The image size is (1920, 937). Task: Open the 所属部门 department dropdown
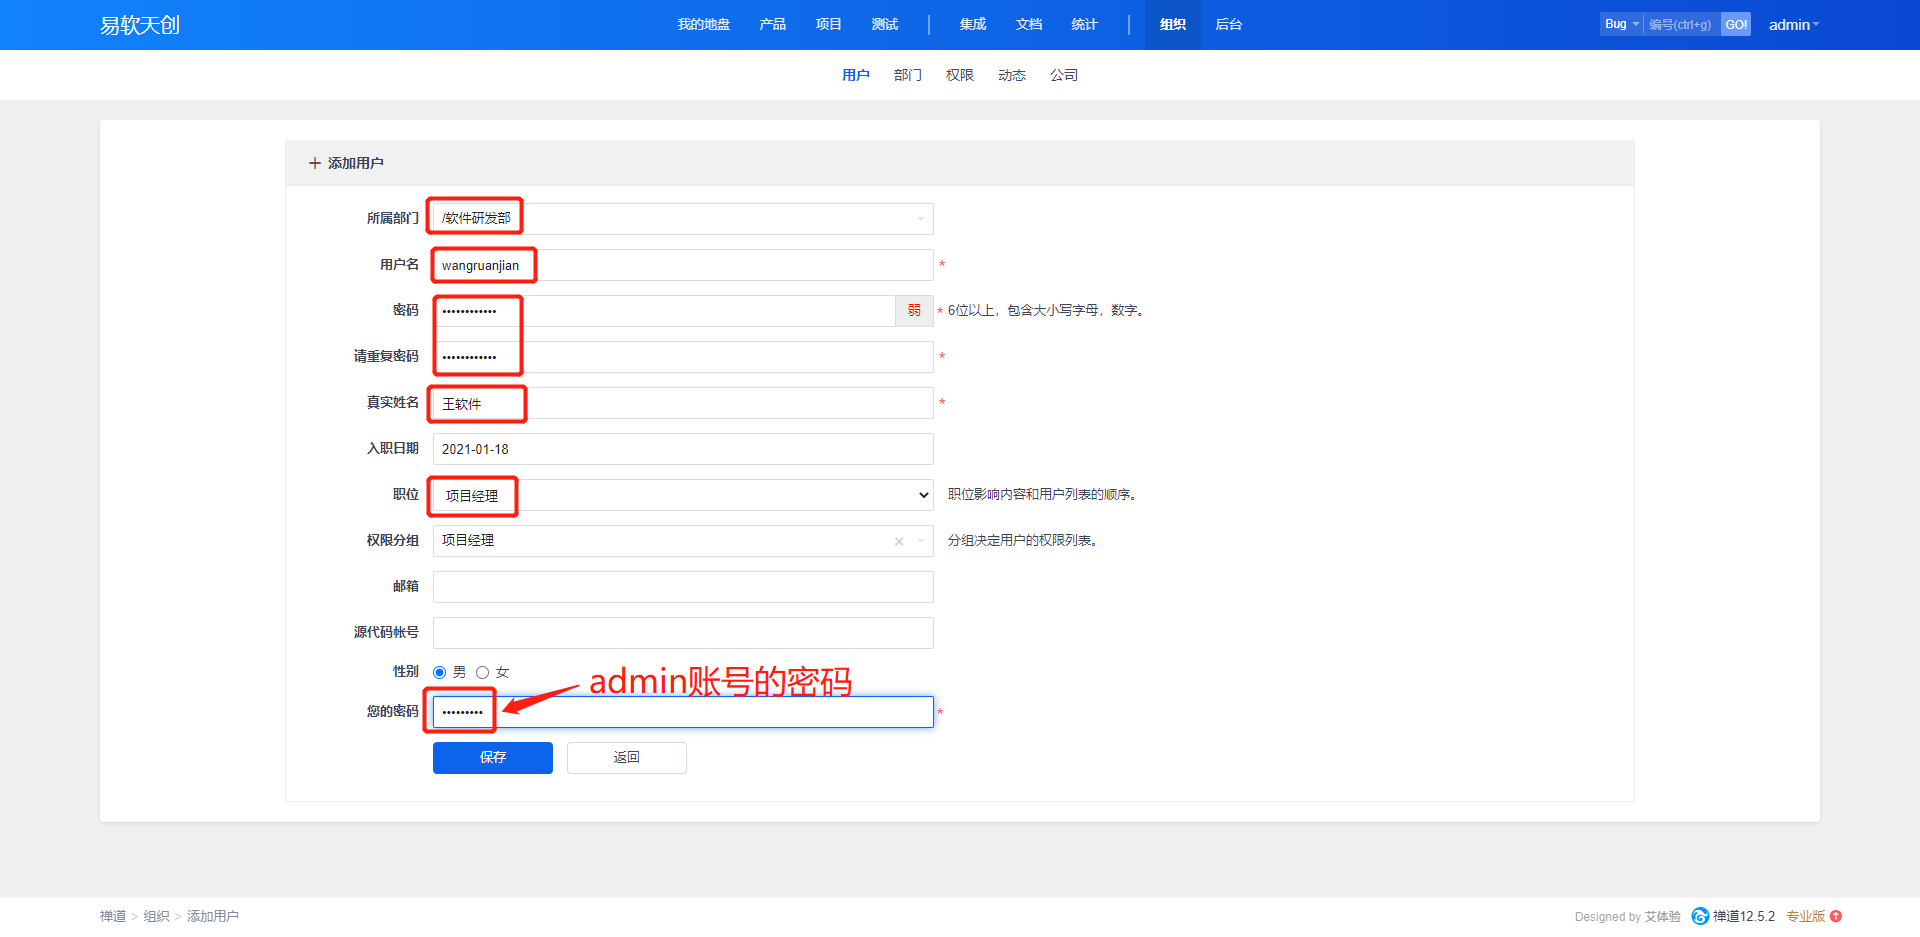coord(920,219)
